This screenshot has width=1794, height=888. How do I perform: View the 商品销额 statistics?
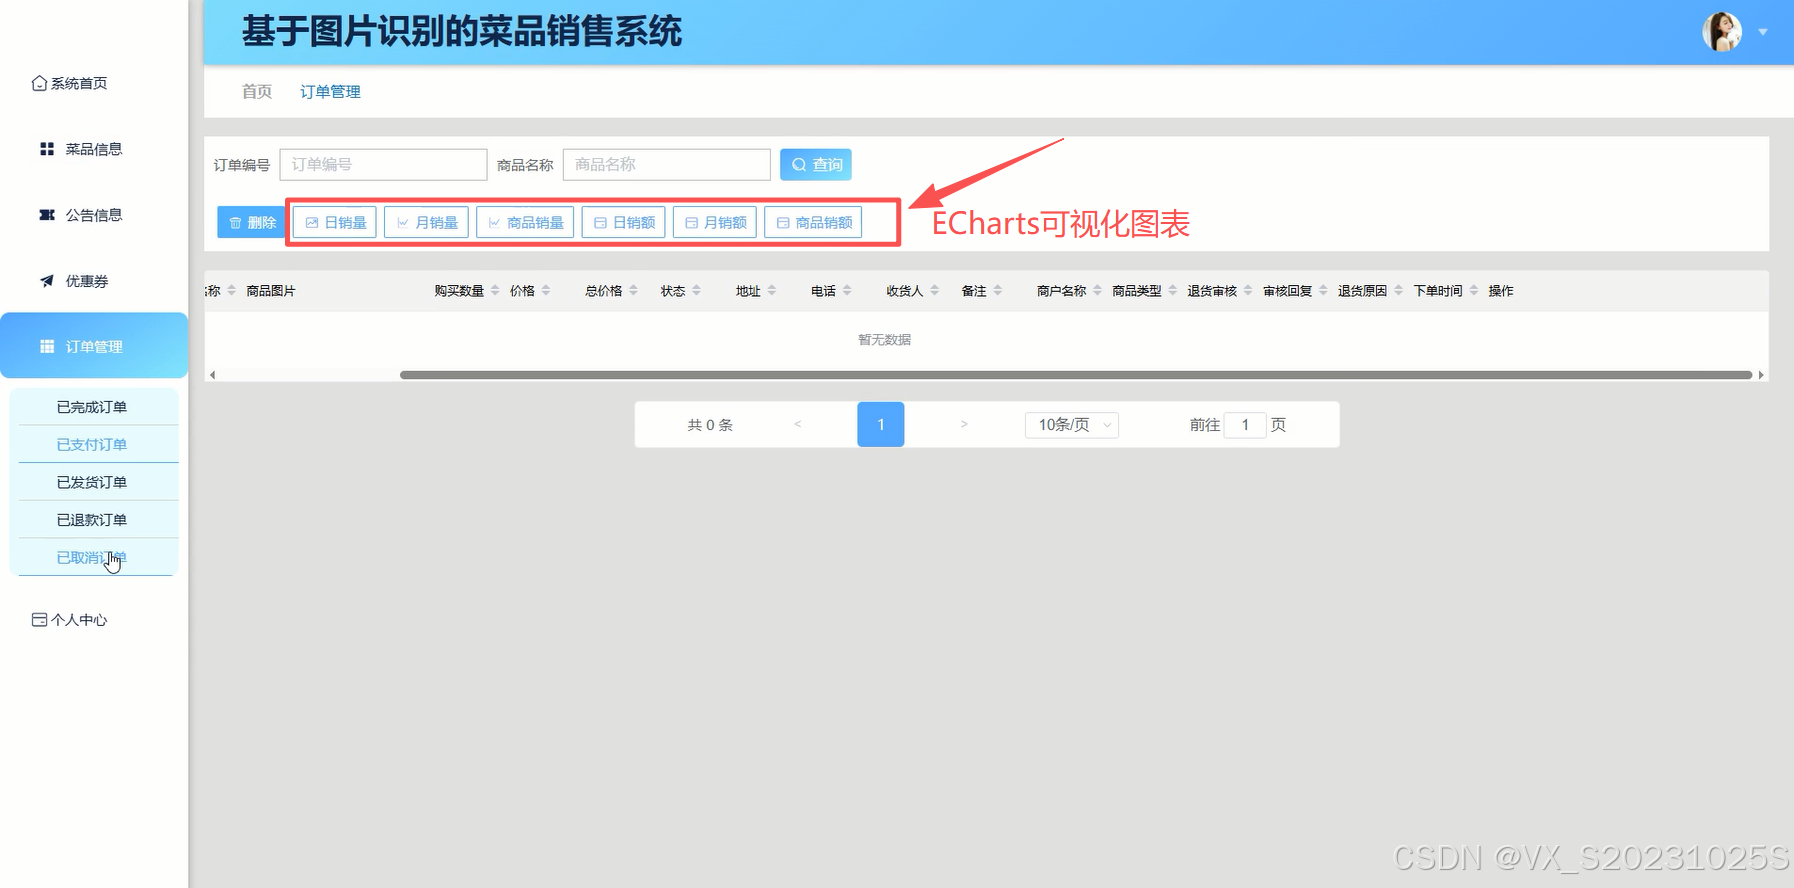[x=813, y=222]
